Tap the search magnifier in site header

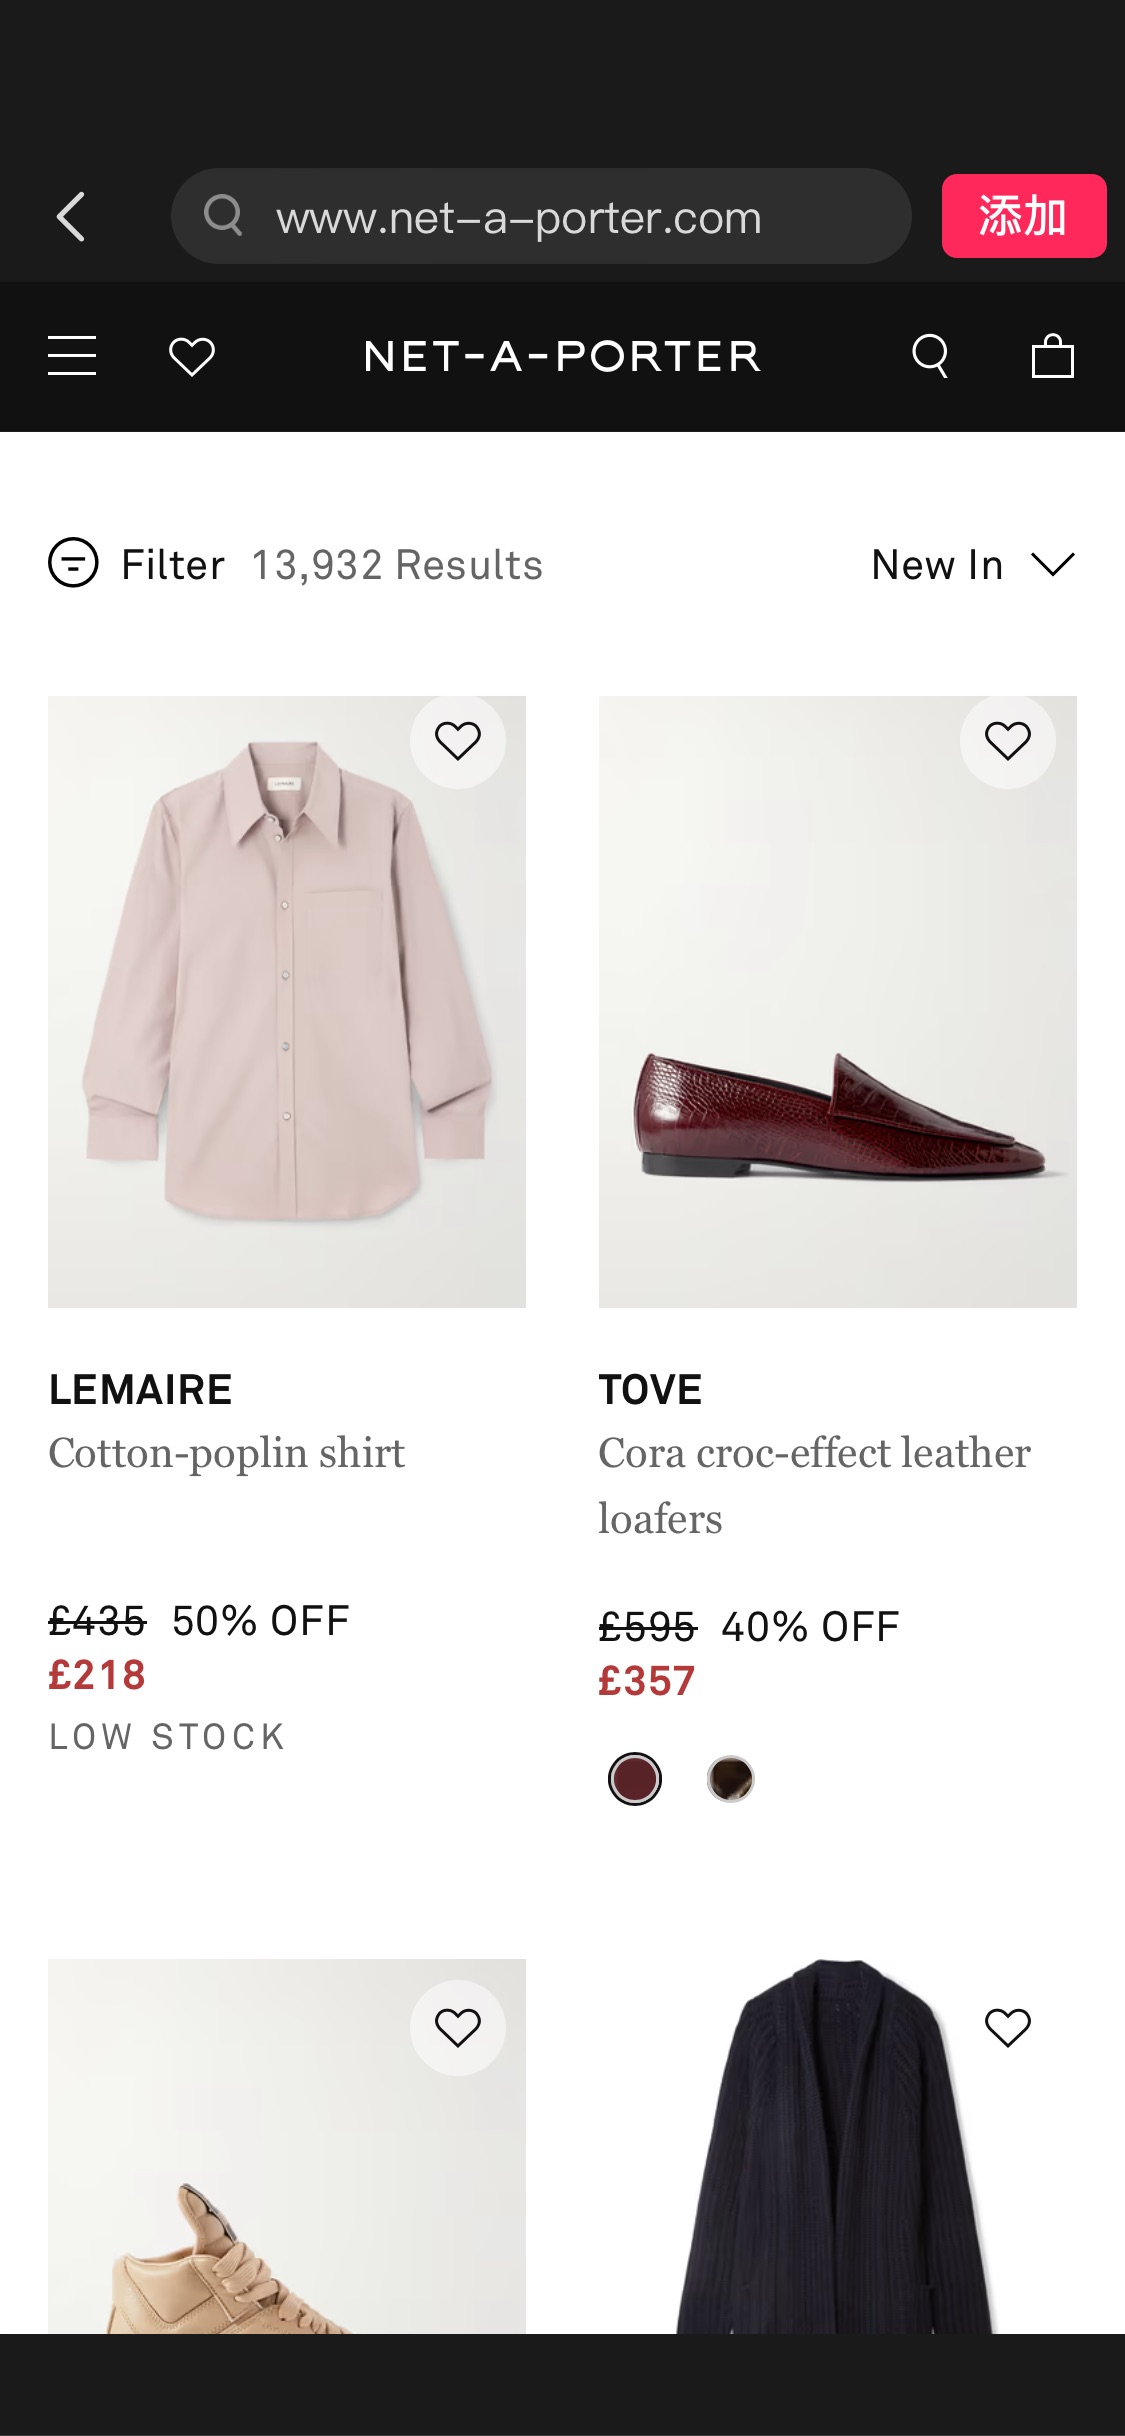[x=930, y=356]
